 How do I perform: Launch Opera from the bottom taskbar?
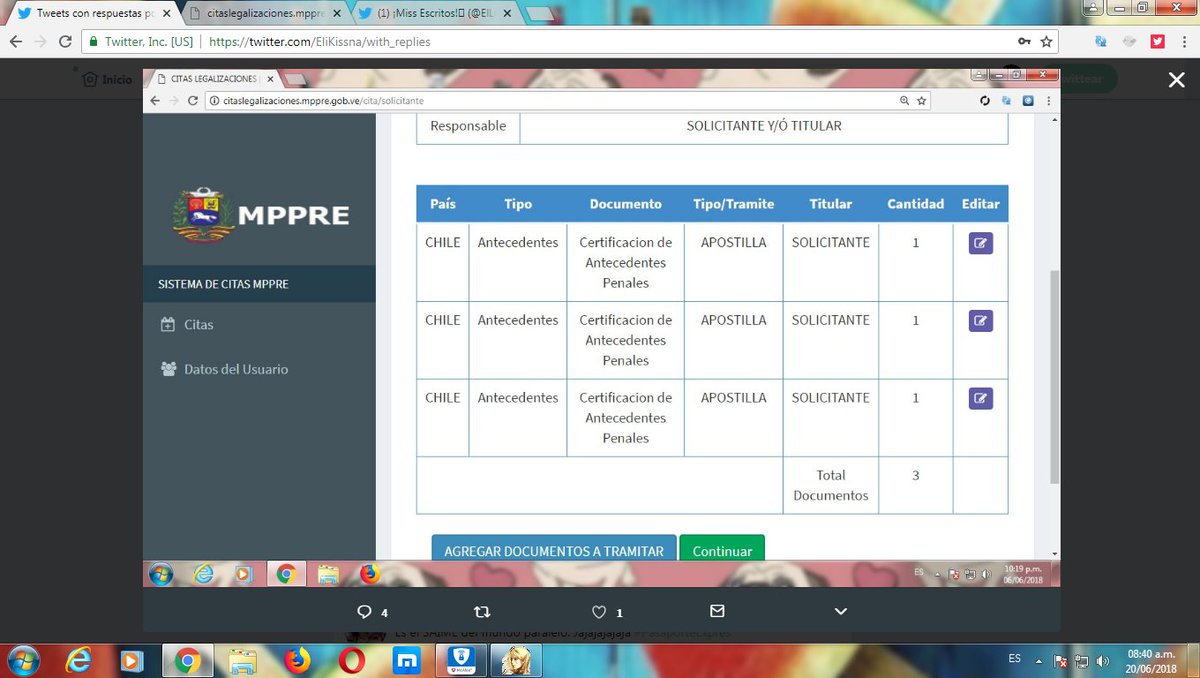[351, 661]
